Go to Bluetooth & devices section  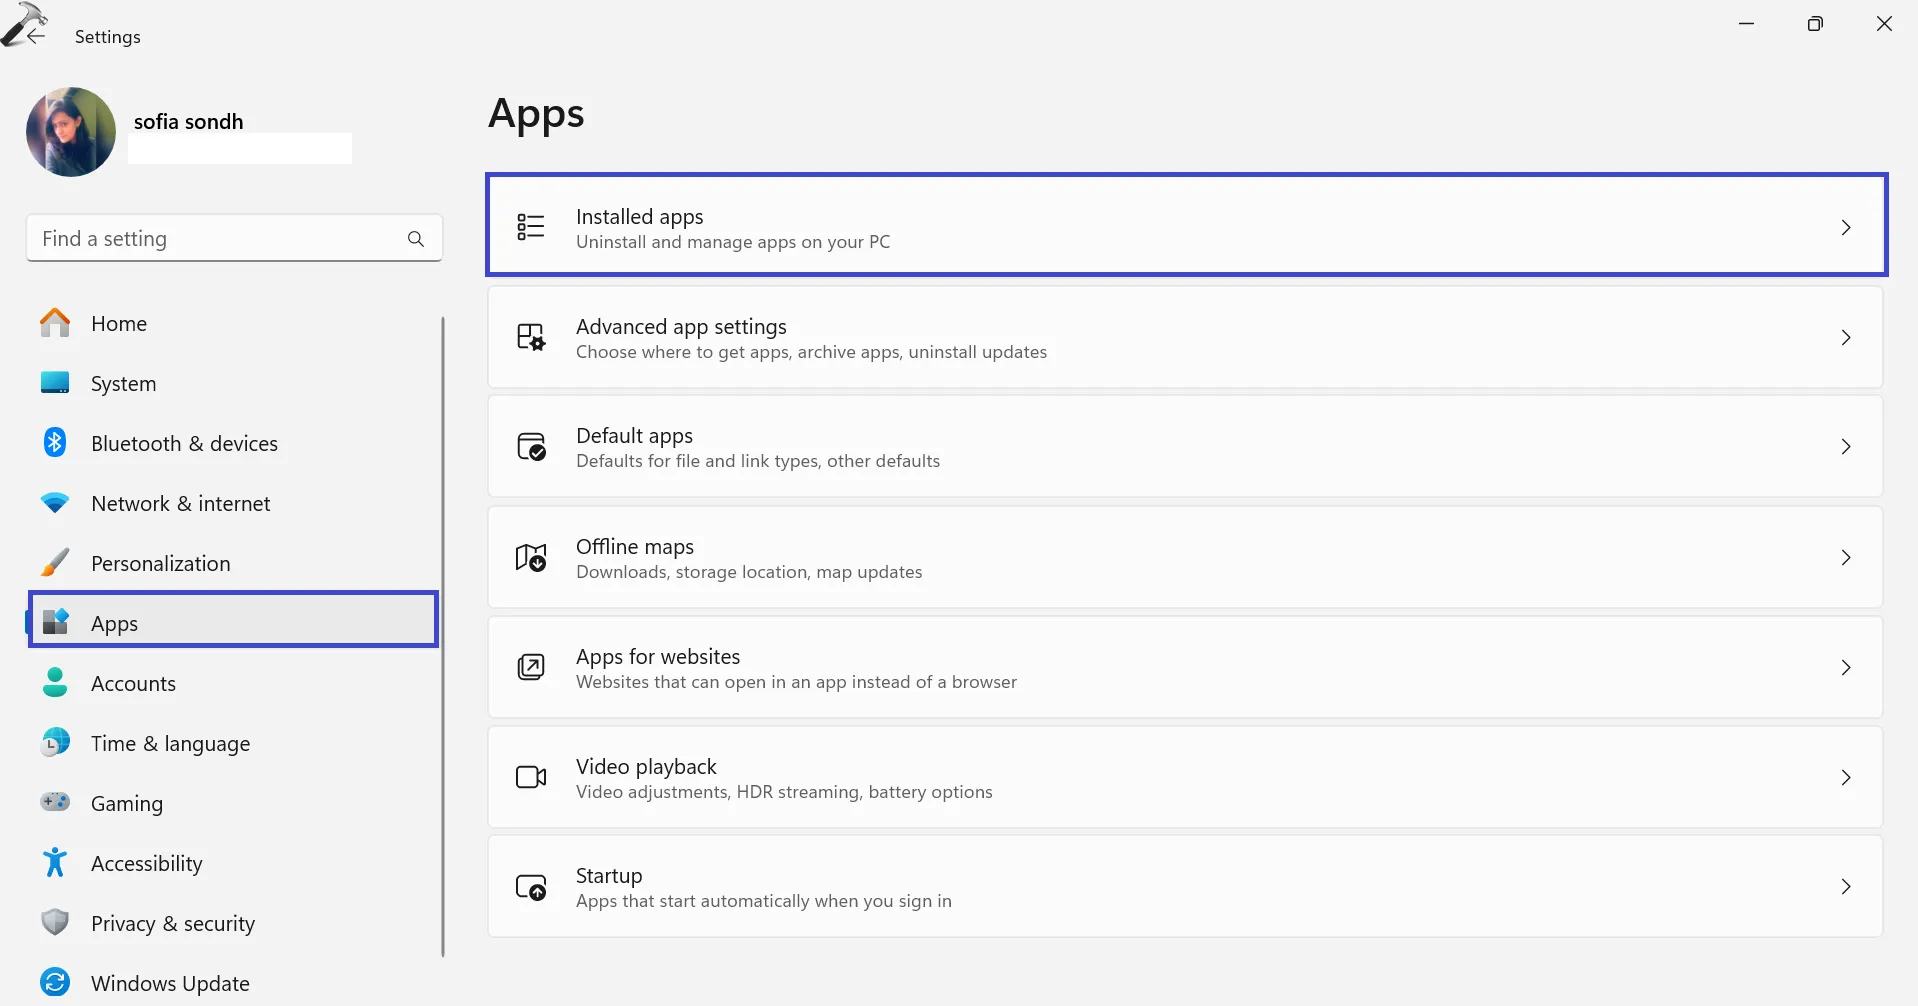(x=184, y=443)
